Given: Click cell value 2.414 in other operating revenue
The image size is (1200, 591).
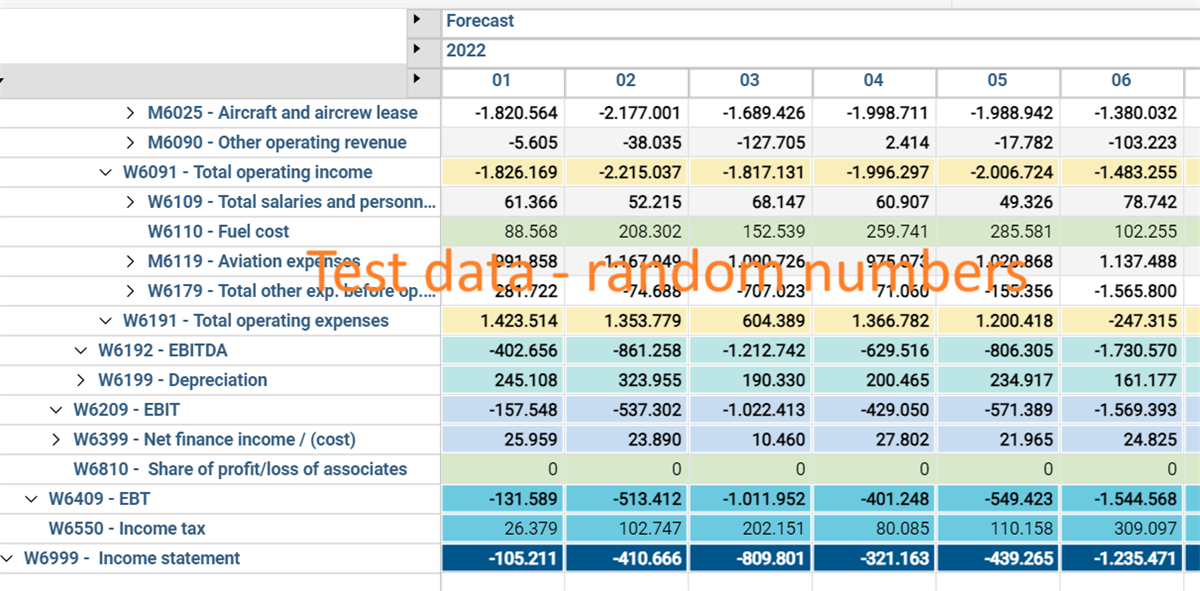Looking at the screenshot, I should coord(875,143).
